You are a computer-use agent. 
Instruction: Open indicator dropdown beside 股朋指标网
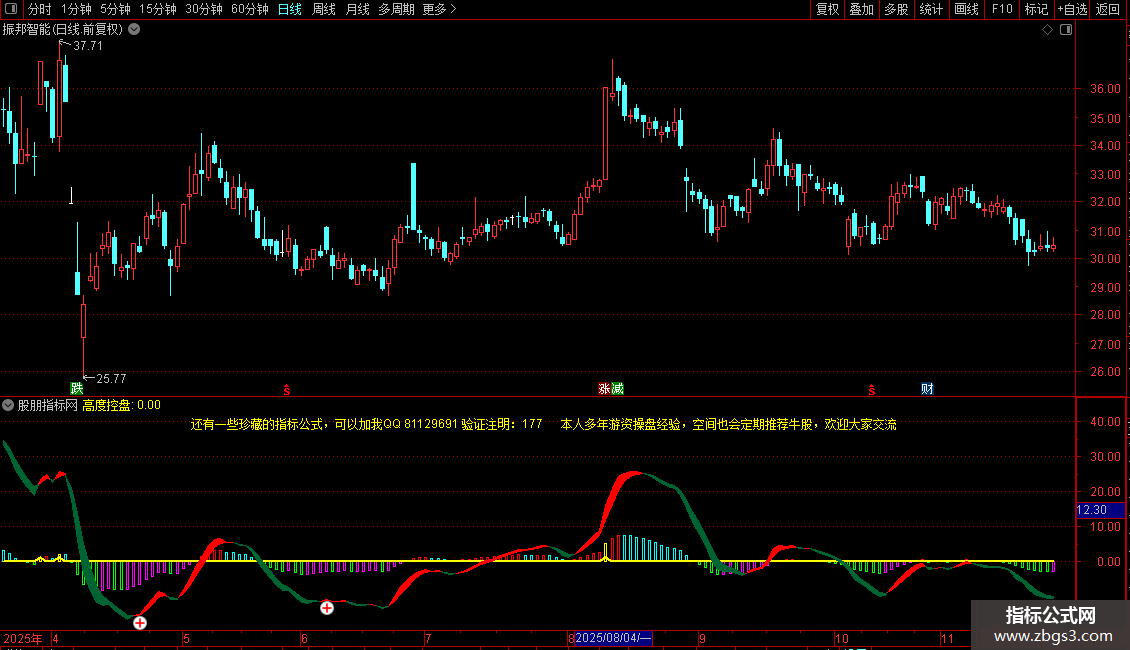[x=8, y=405]
